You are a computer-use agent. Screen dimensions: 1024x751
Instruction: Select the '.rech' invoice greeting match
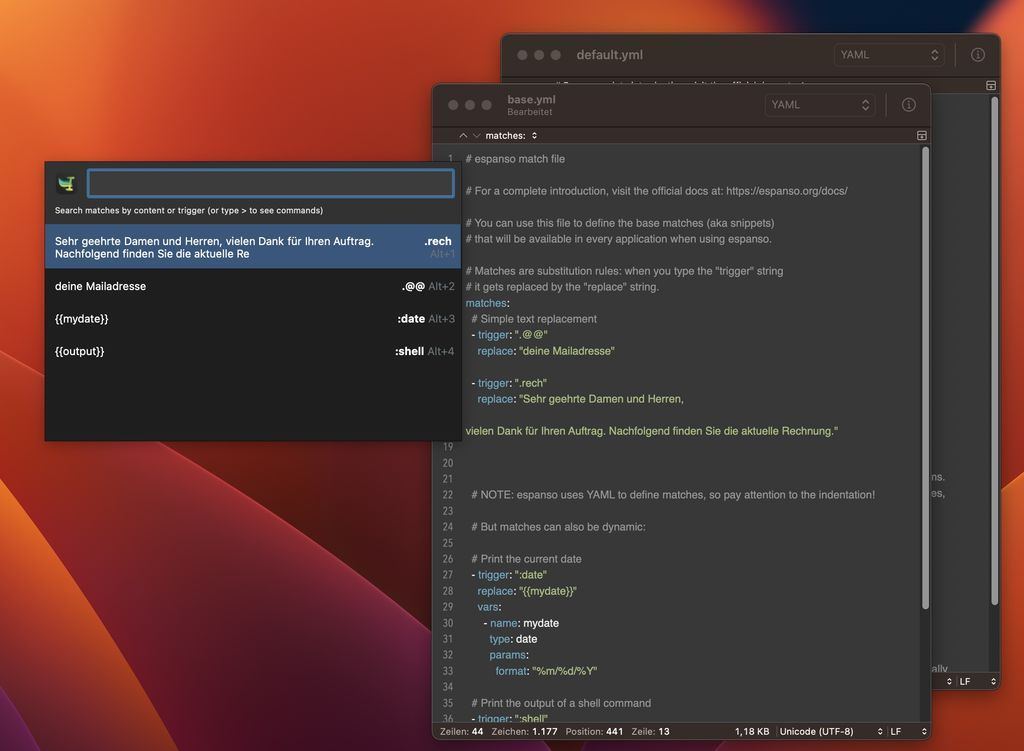tap(253, 247)
